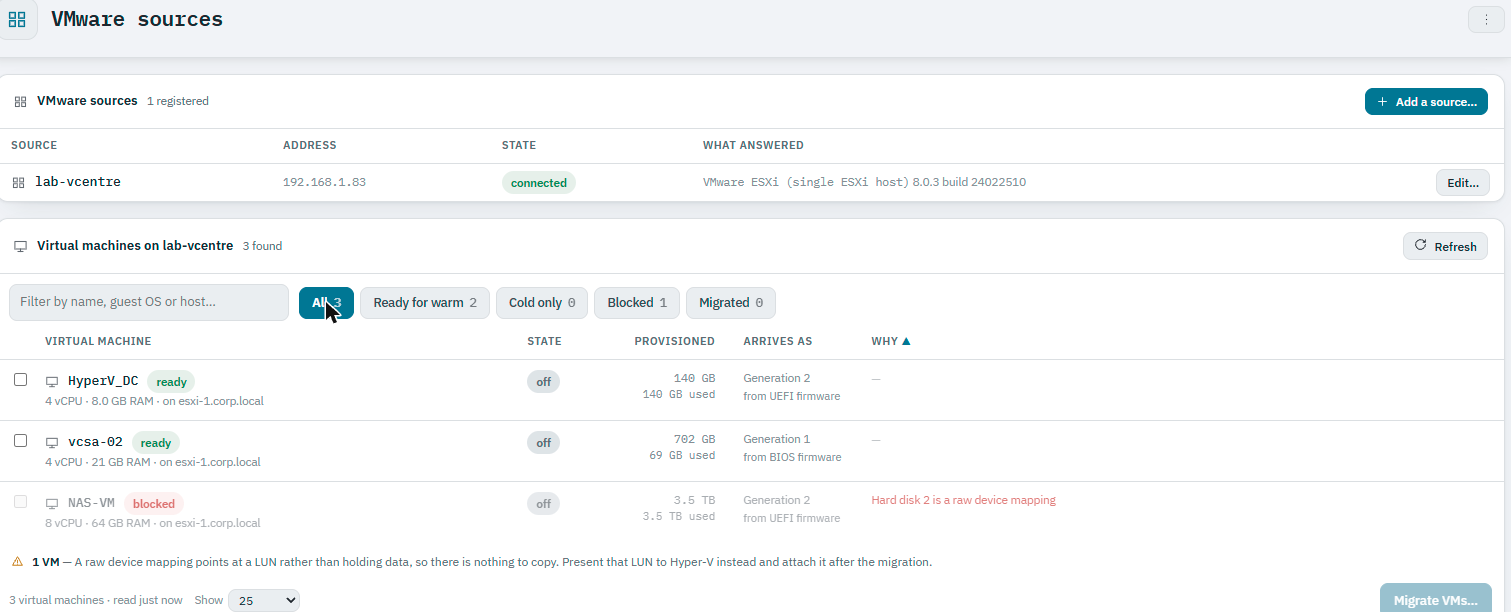This screenshot has height=612, width=1511.
Task: Click the off state of vcsa-02
Action: 544,443
